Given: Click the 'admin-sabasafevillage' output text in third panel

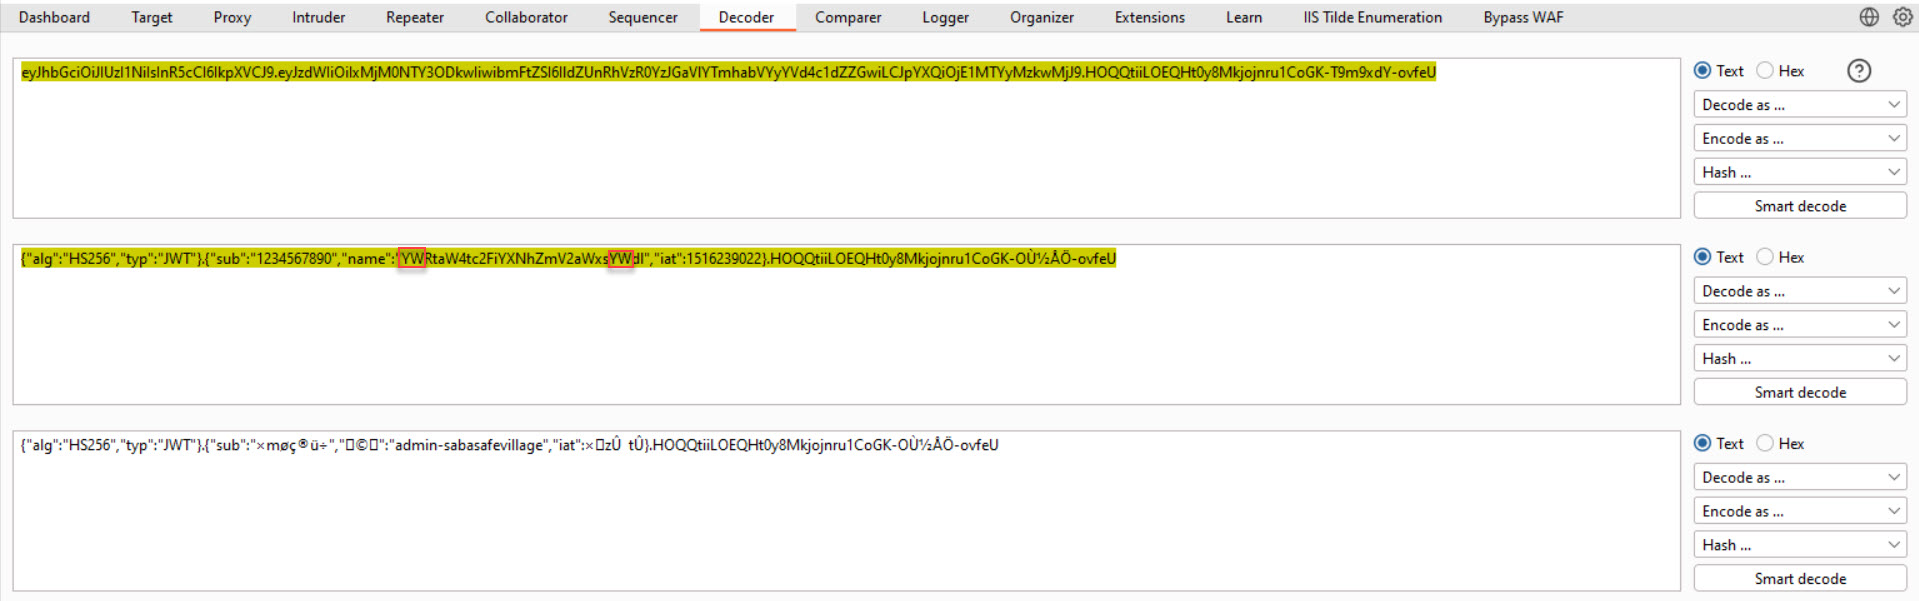Looking at the screenshot, I should coord(472,445).
